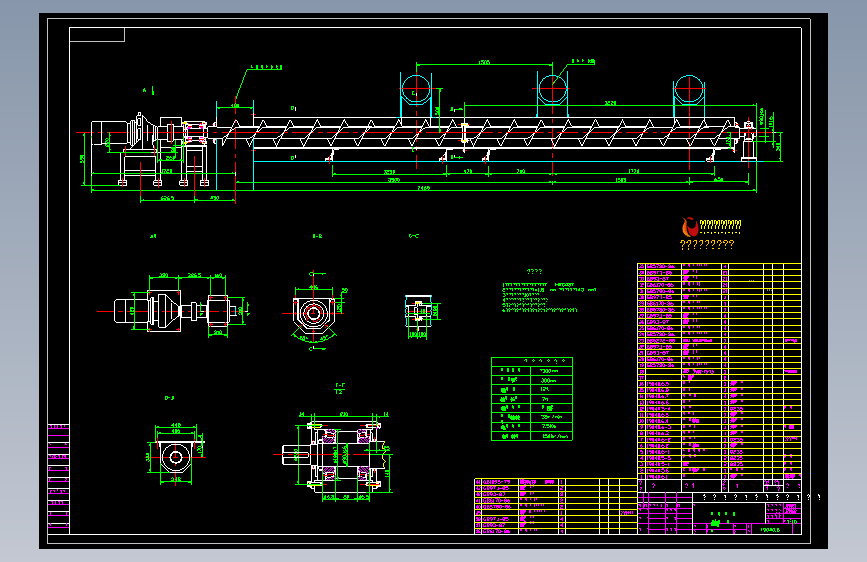Click the yellow parts list table

coord(719,371)
